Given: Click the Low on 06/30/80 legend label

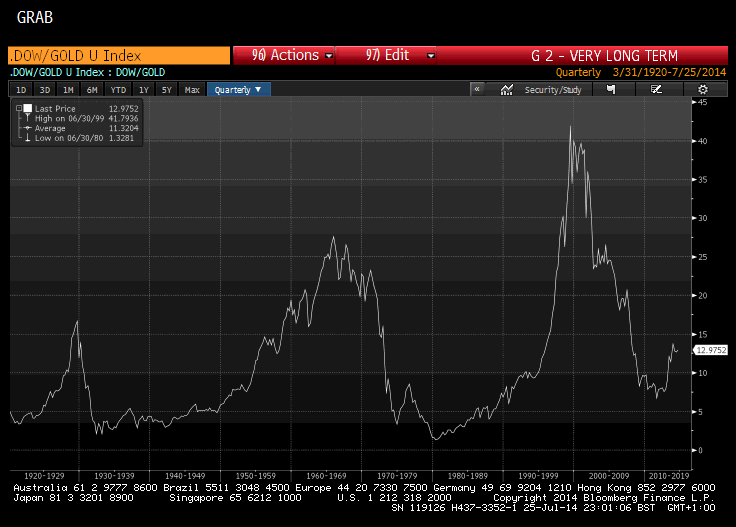Looking at the screenshot, I should pyautogui.click(x=69, y=138).
